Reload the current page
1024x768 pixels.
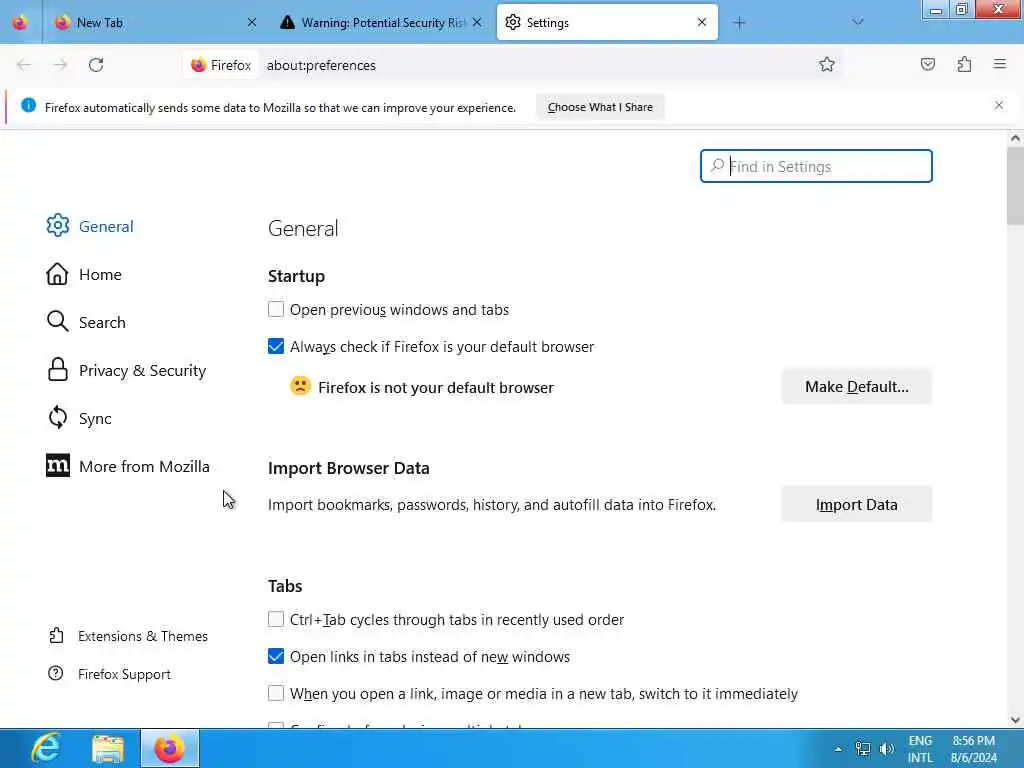pos(96,65)
